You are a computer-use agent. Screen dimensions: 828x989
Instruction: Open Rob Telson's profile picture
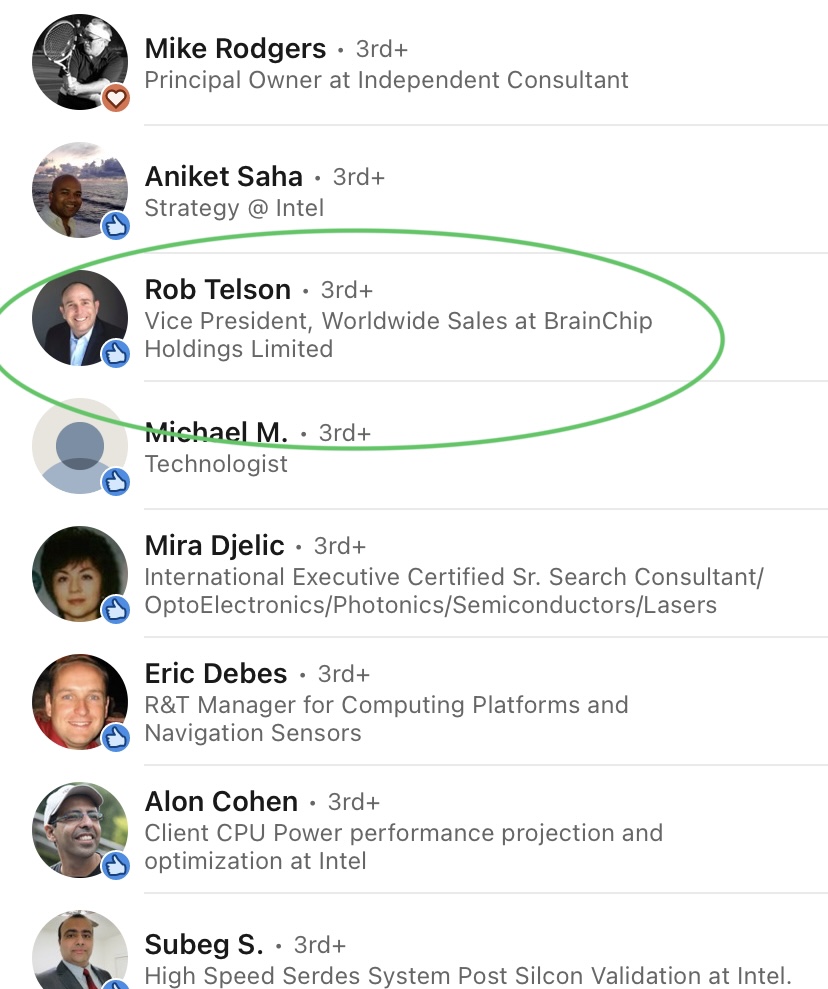[78, 317]
